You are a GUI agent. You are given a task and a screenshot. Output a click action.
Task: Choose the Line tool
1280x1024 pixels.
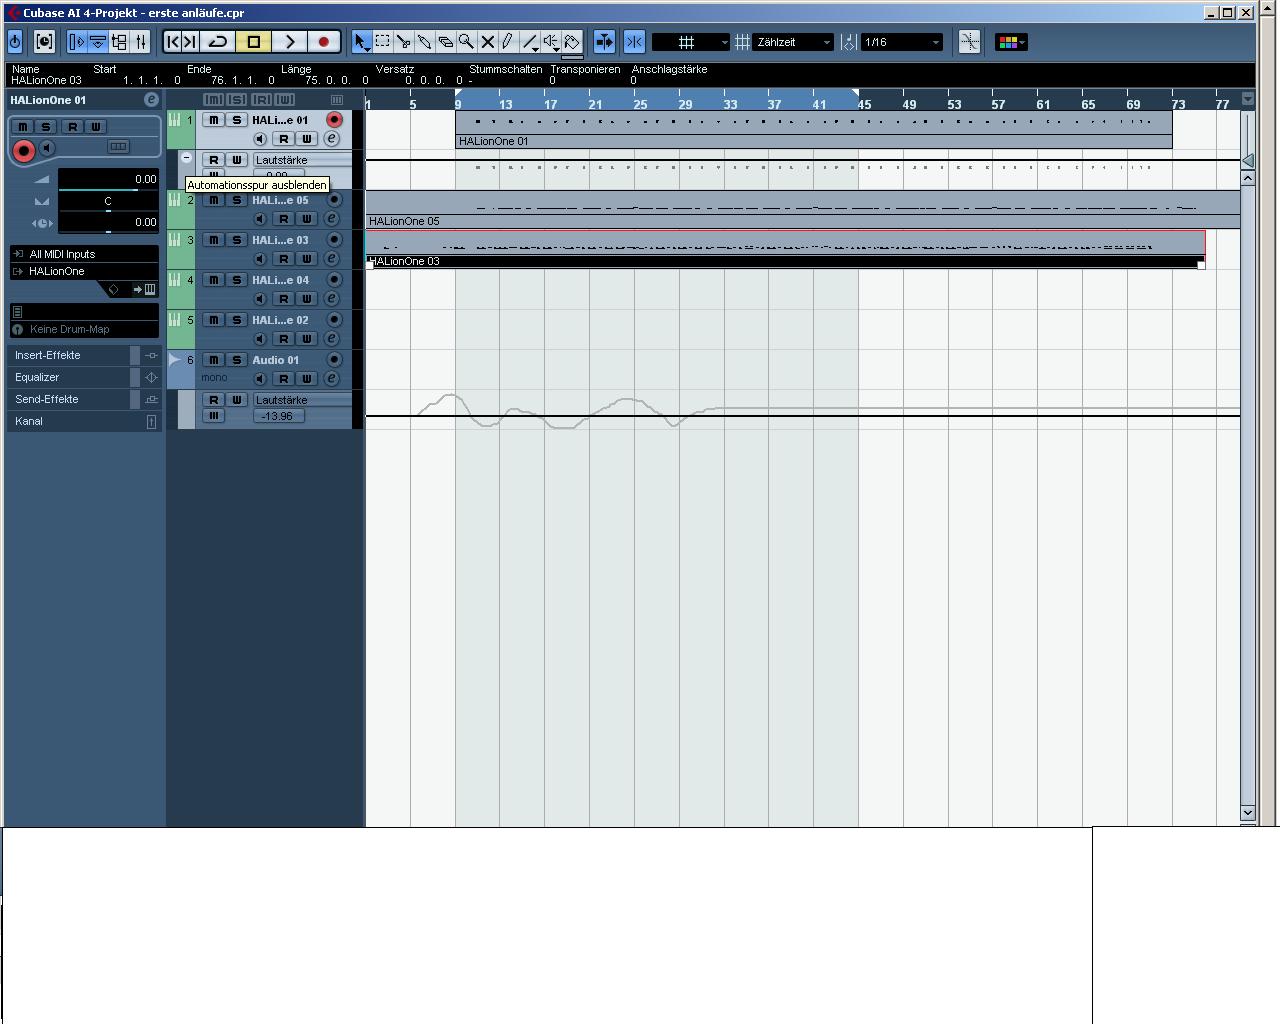(530, 42)
